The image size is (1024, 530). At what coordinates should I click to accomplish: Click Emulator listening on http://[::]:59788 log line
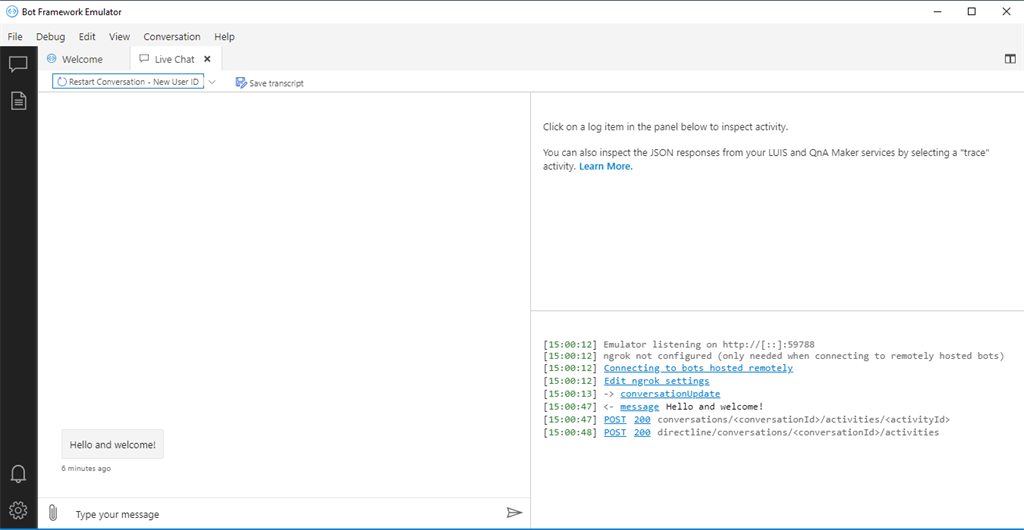[709, 344]
